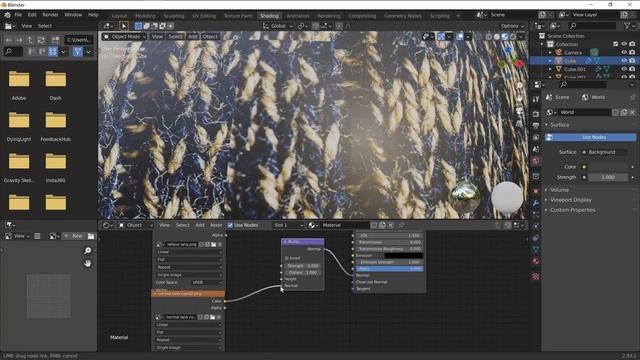Click the file browser path field
The image size is (640, 360).
(79, 40)
